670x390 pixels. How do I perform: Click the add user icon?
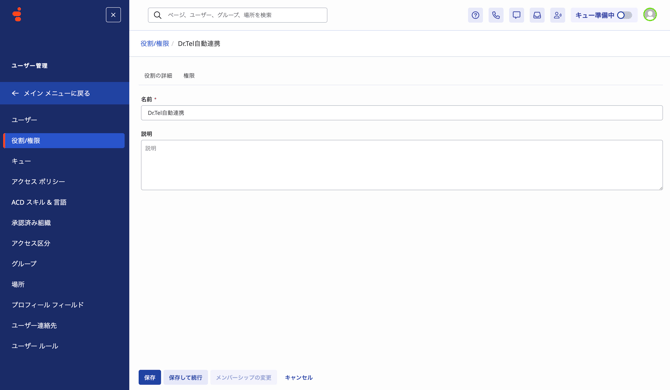point(558,15)
